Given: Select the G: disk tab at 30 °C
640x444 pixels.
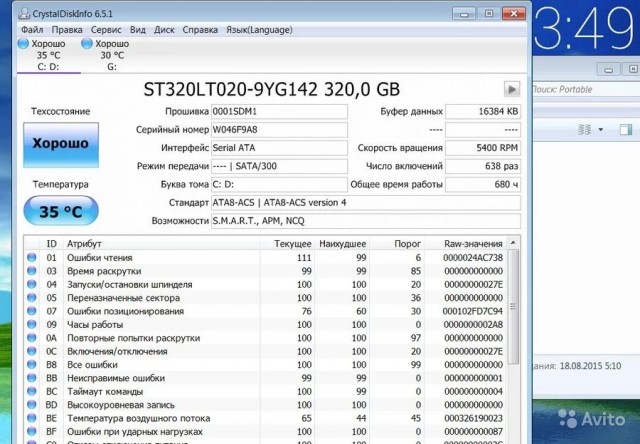Looking at the screenshot, I should [112, 55].
